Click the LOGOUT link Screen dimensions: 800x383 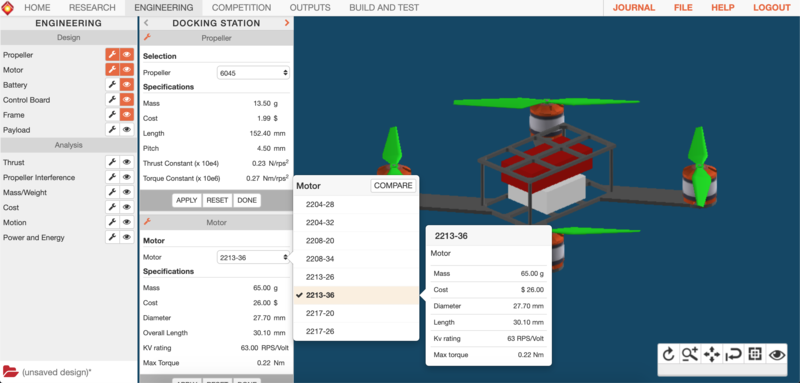[x=771, y=8]
